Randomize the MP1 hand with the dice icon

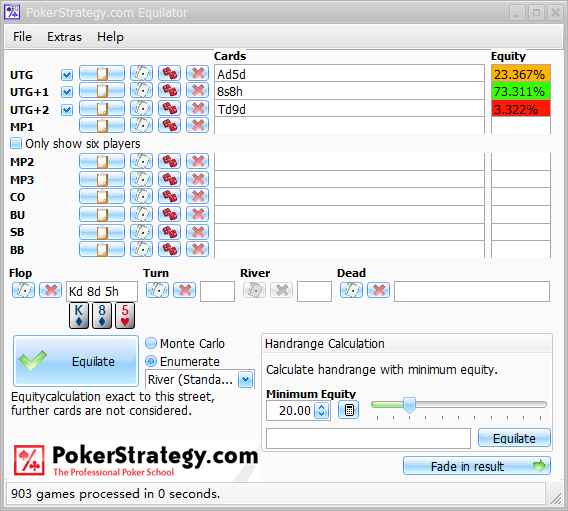(x=169, y=125)
